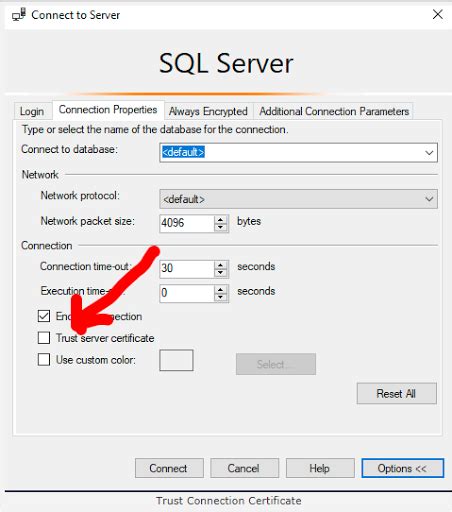Click the Execution time-out value field
The width and height of the screenshot is (452, 512).
pyautogui.click(x=187, y=293)
